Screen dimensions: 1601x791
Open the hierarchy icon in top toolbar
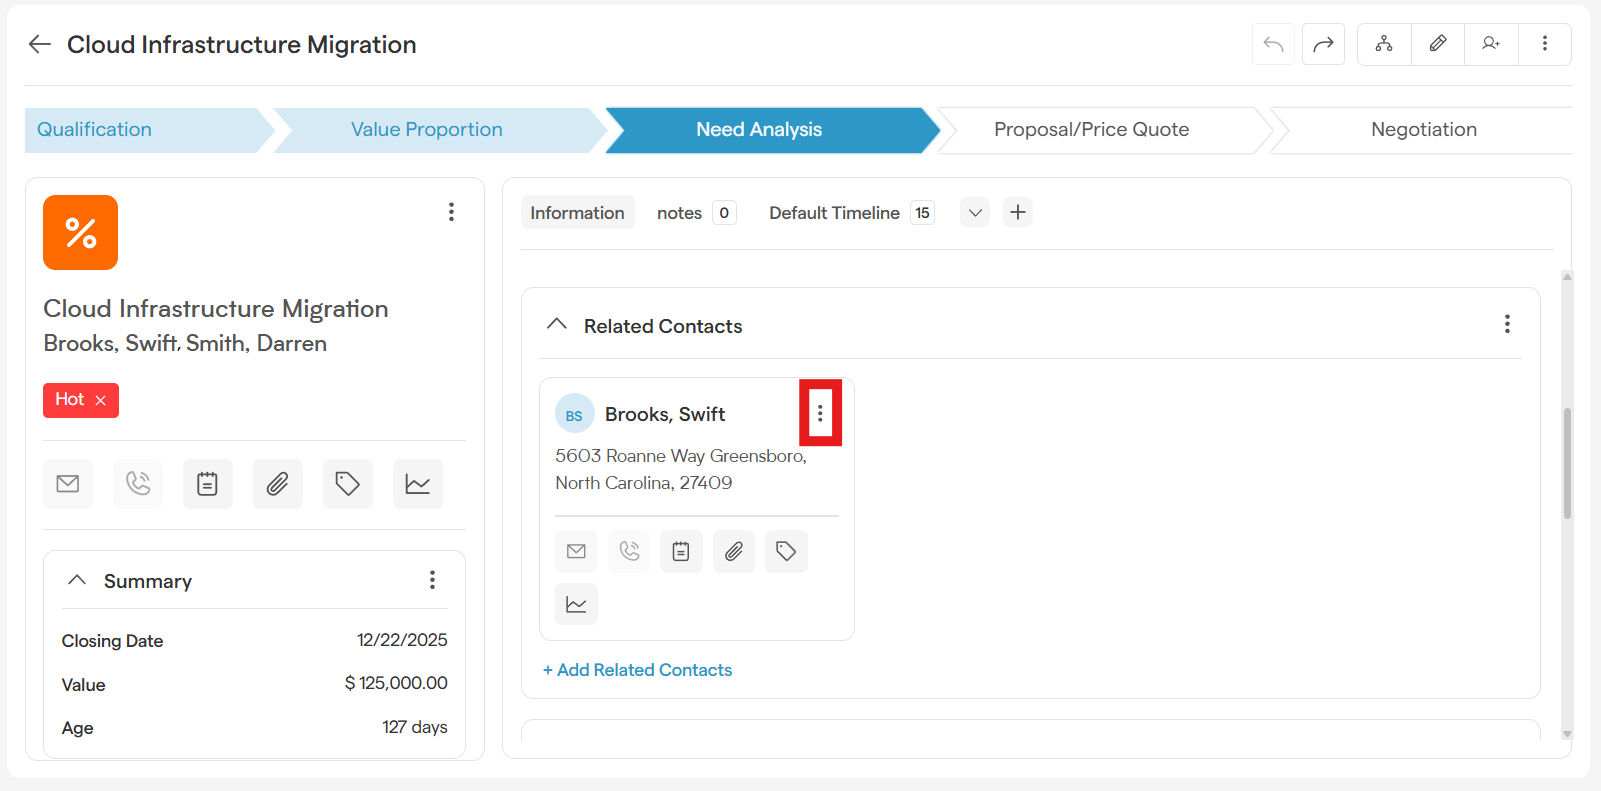pos(1384,44)
